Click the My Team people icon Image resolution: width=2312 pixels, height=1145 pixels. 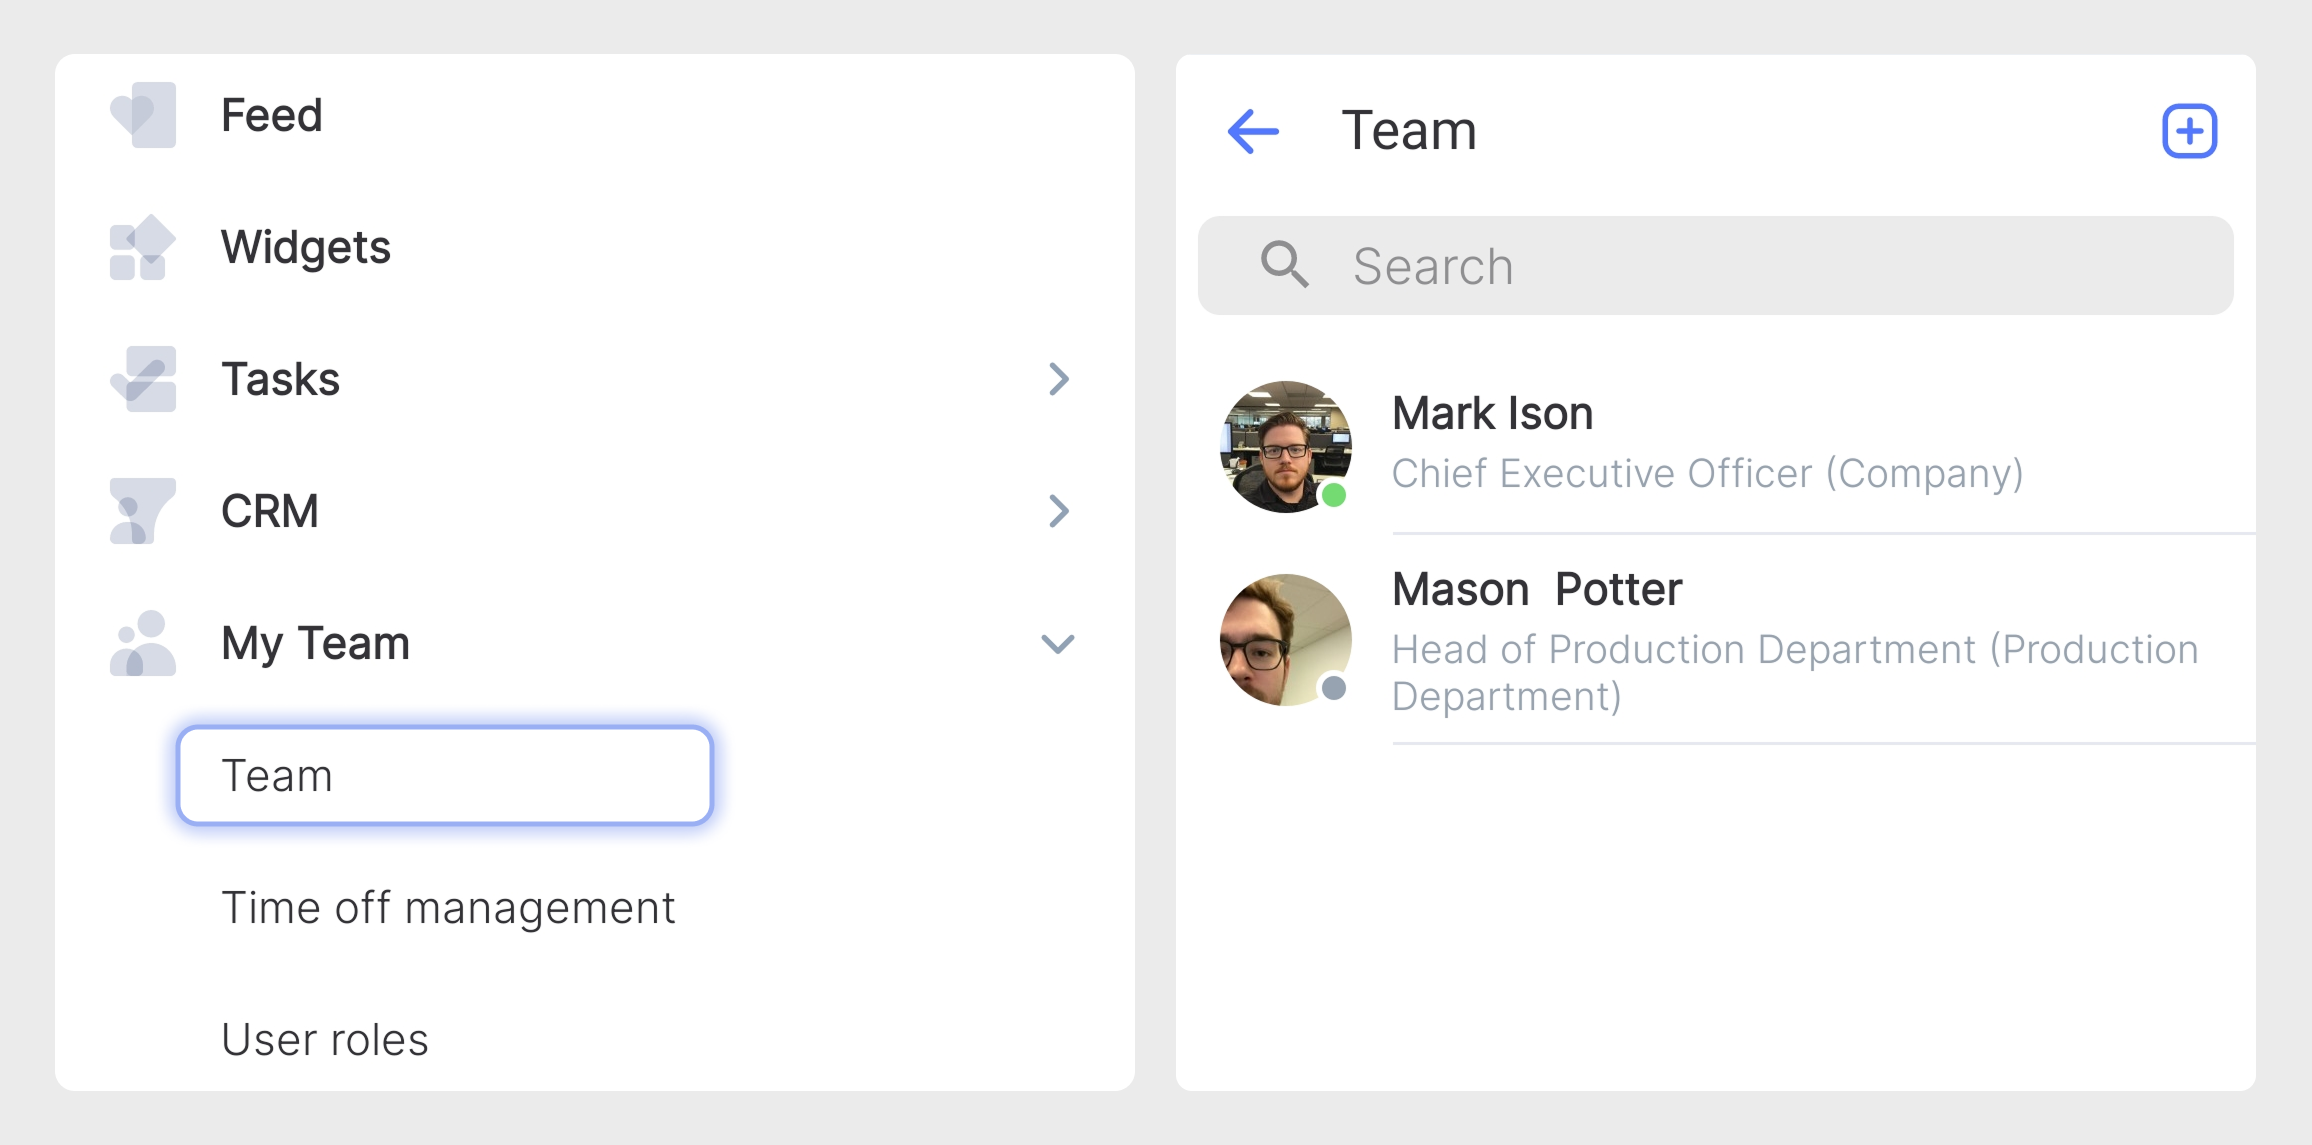(143, 643)
